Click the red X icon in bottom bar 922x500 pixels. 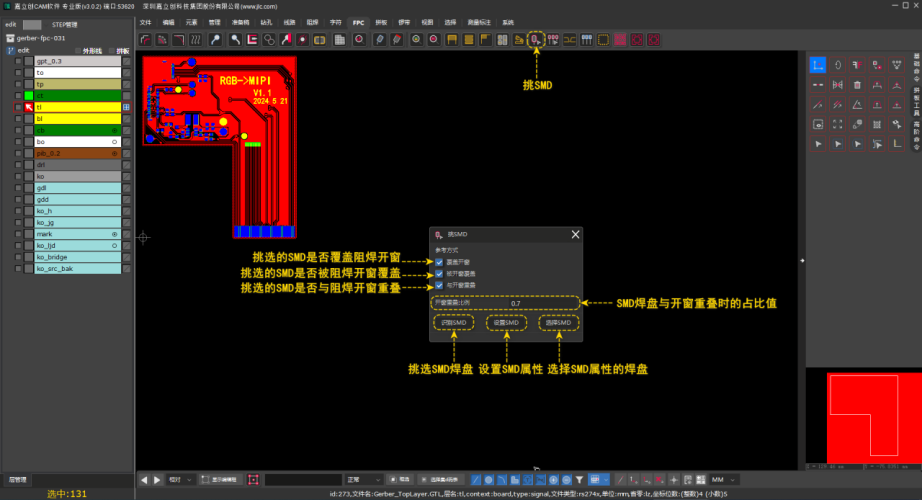[x=659, y=480]
